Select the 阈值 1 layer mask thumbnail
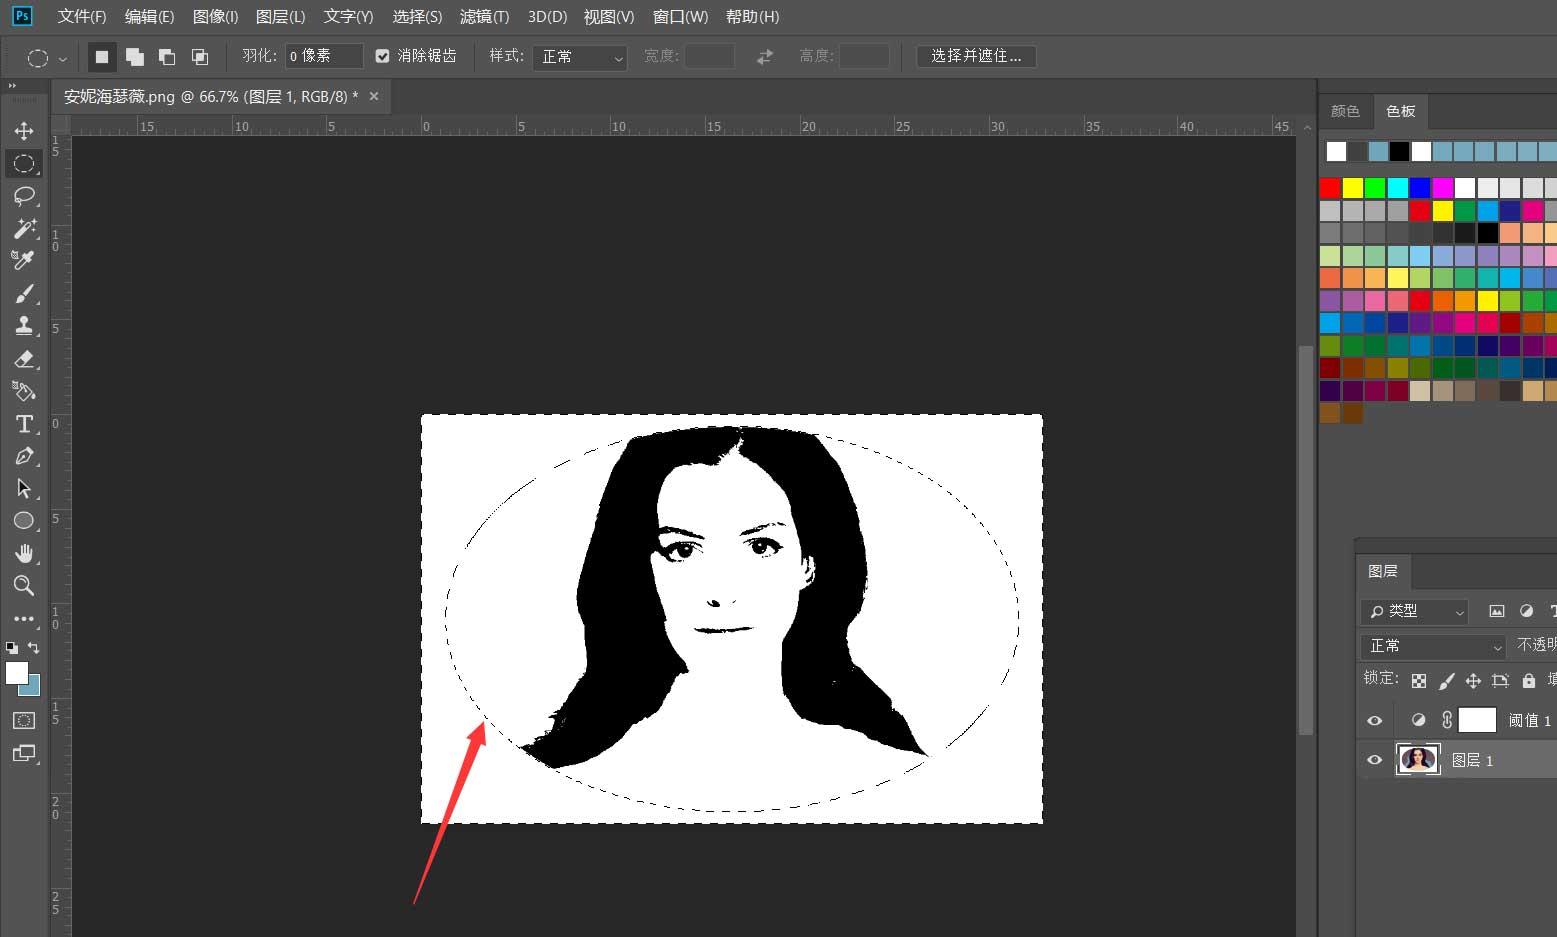 pyautogui.click(x=1477, y=720)
